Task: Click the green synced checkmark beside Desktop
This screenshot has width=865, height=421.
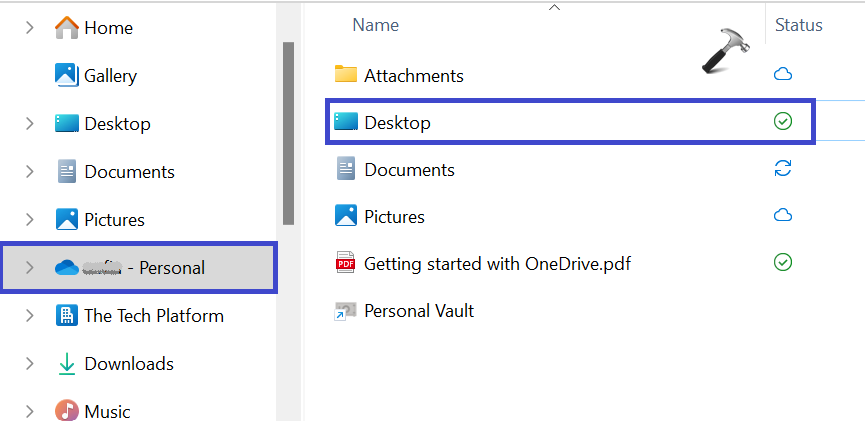Action: coord(783,121)
